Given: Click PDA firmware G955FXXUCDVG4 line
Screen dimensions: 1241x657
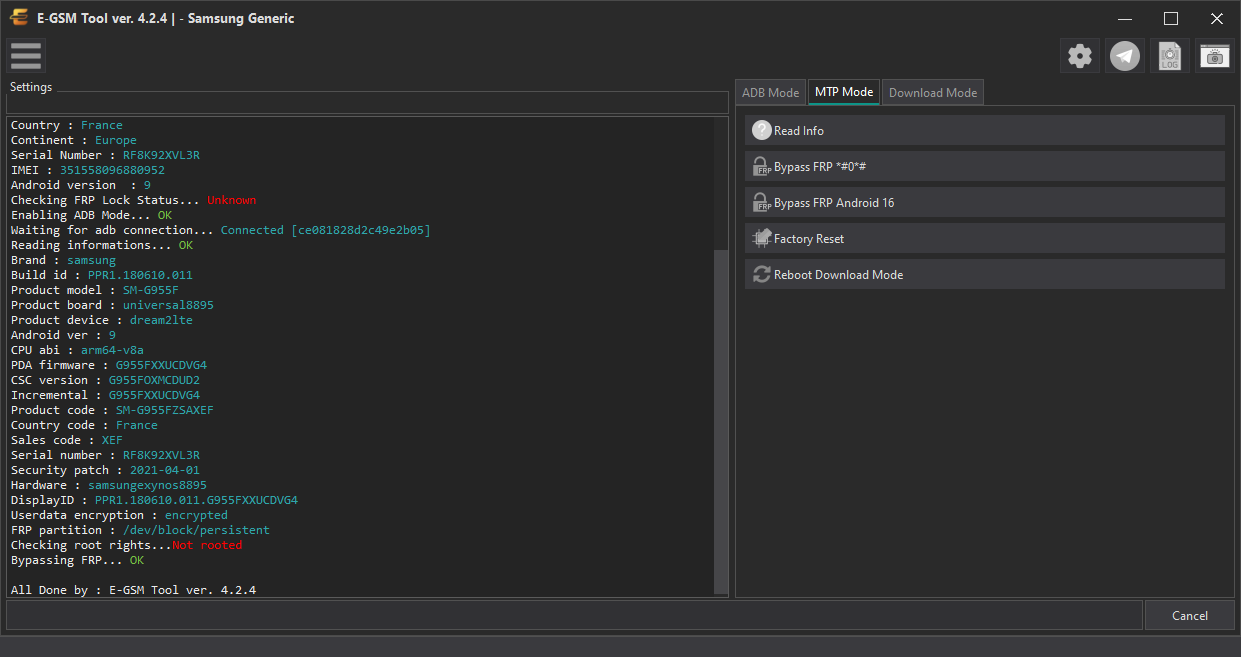Looking at the screenshot, I should (x=109, y=365).
